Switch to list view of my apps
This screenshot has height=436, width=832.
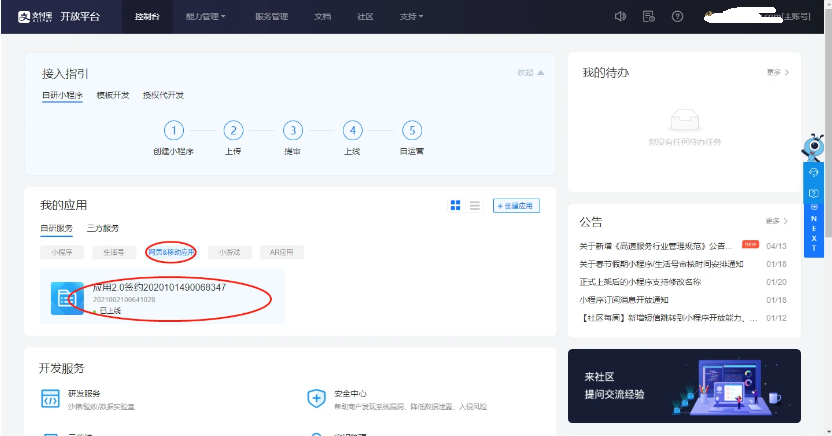[x=475, y=205]
